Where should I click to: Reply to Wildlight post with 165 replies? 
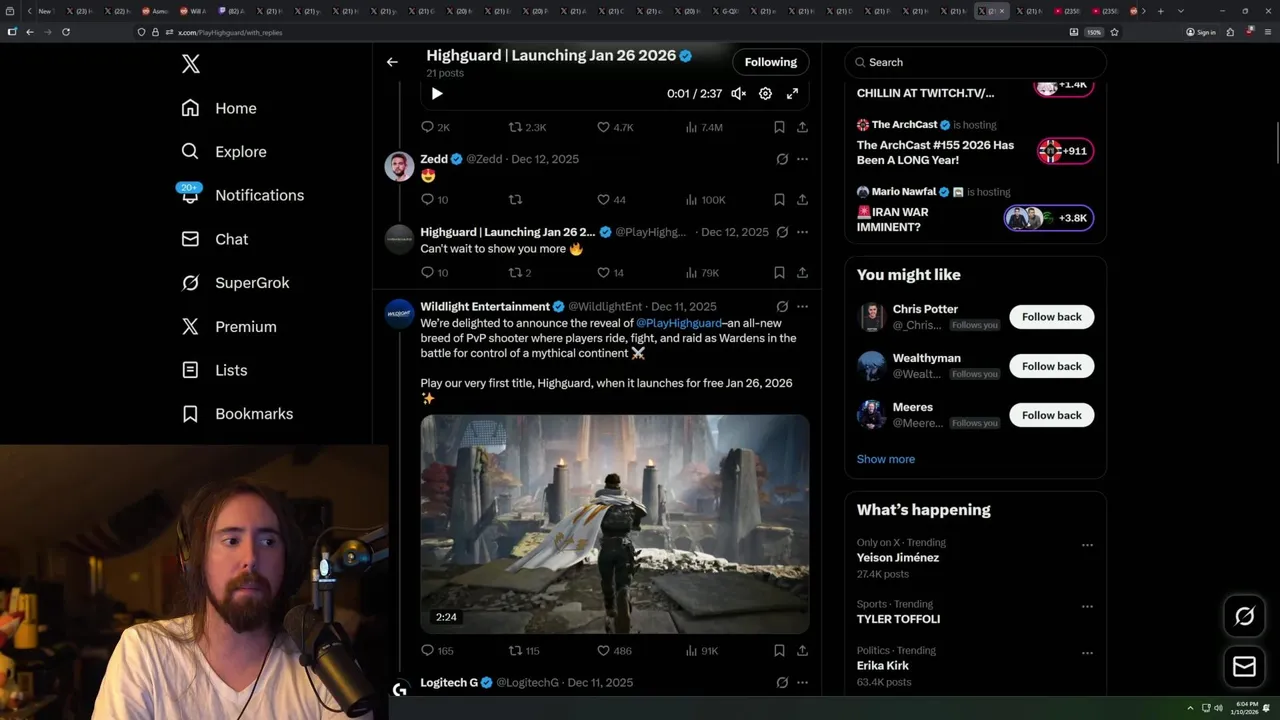[437, 650]
